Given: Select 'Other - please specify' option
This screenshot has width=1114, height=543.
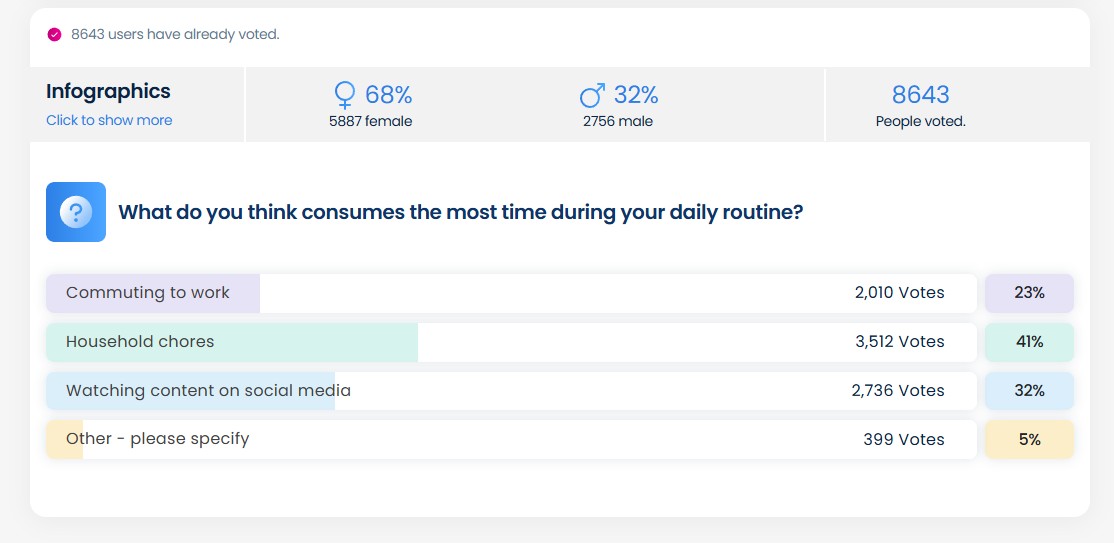Looking at the screenshot, I should [x=157, y=439].
